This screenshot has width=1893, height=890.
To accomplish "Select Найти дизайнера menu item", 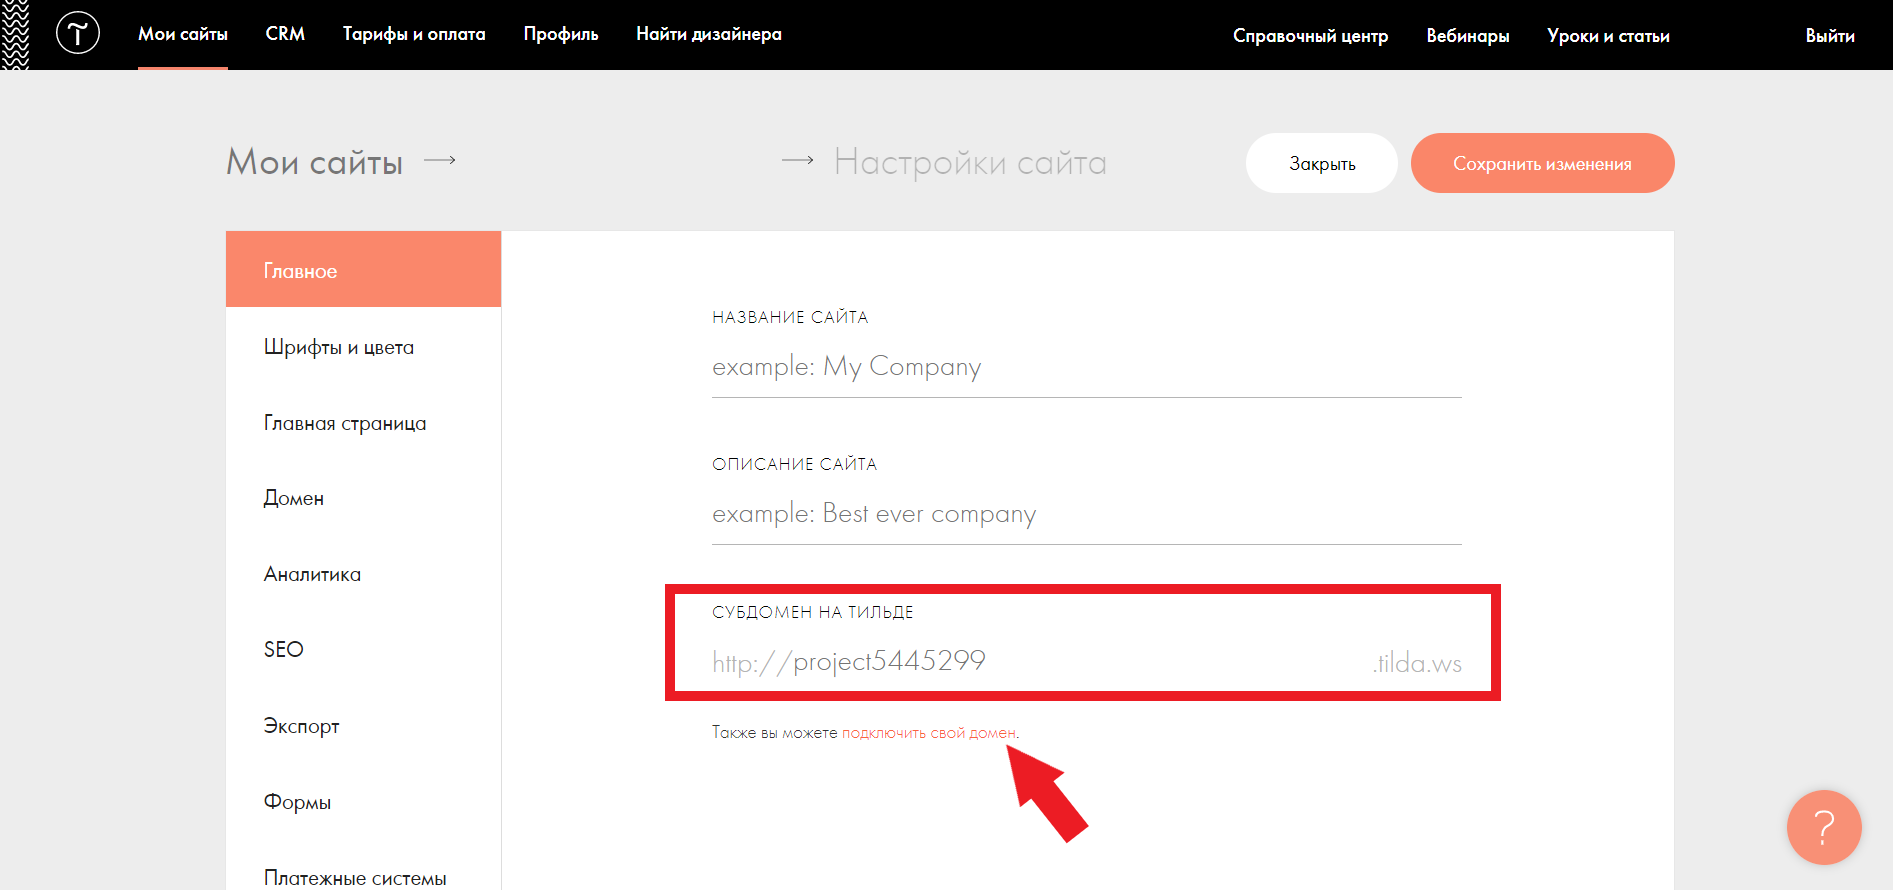I will coord(709,34).
